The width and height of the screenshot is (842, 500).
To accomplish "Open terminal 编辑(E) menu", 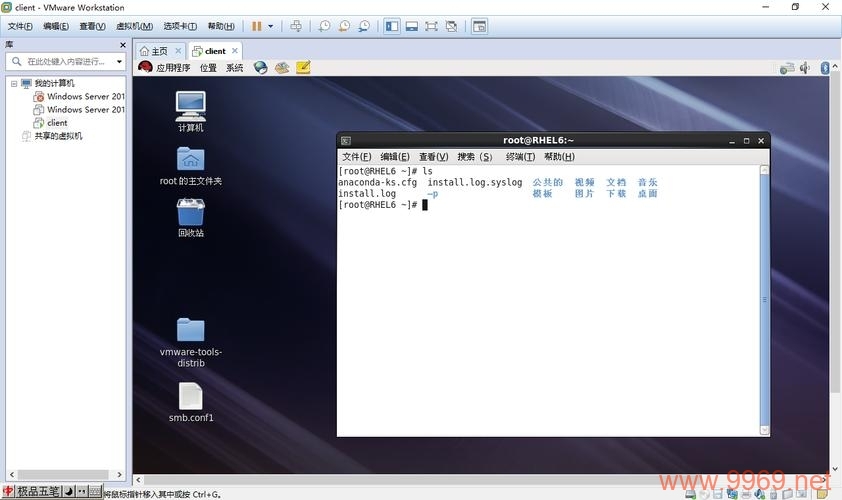I will [x=395, y=157].
